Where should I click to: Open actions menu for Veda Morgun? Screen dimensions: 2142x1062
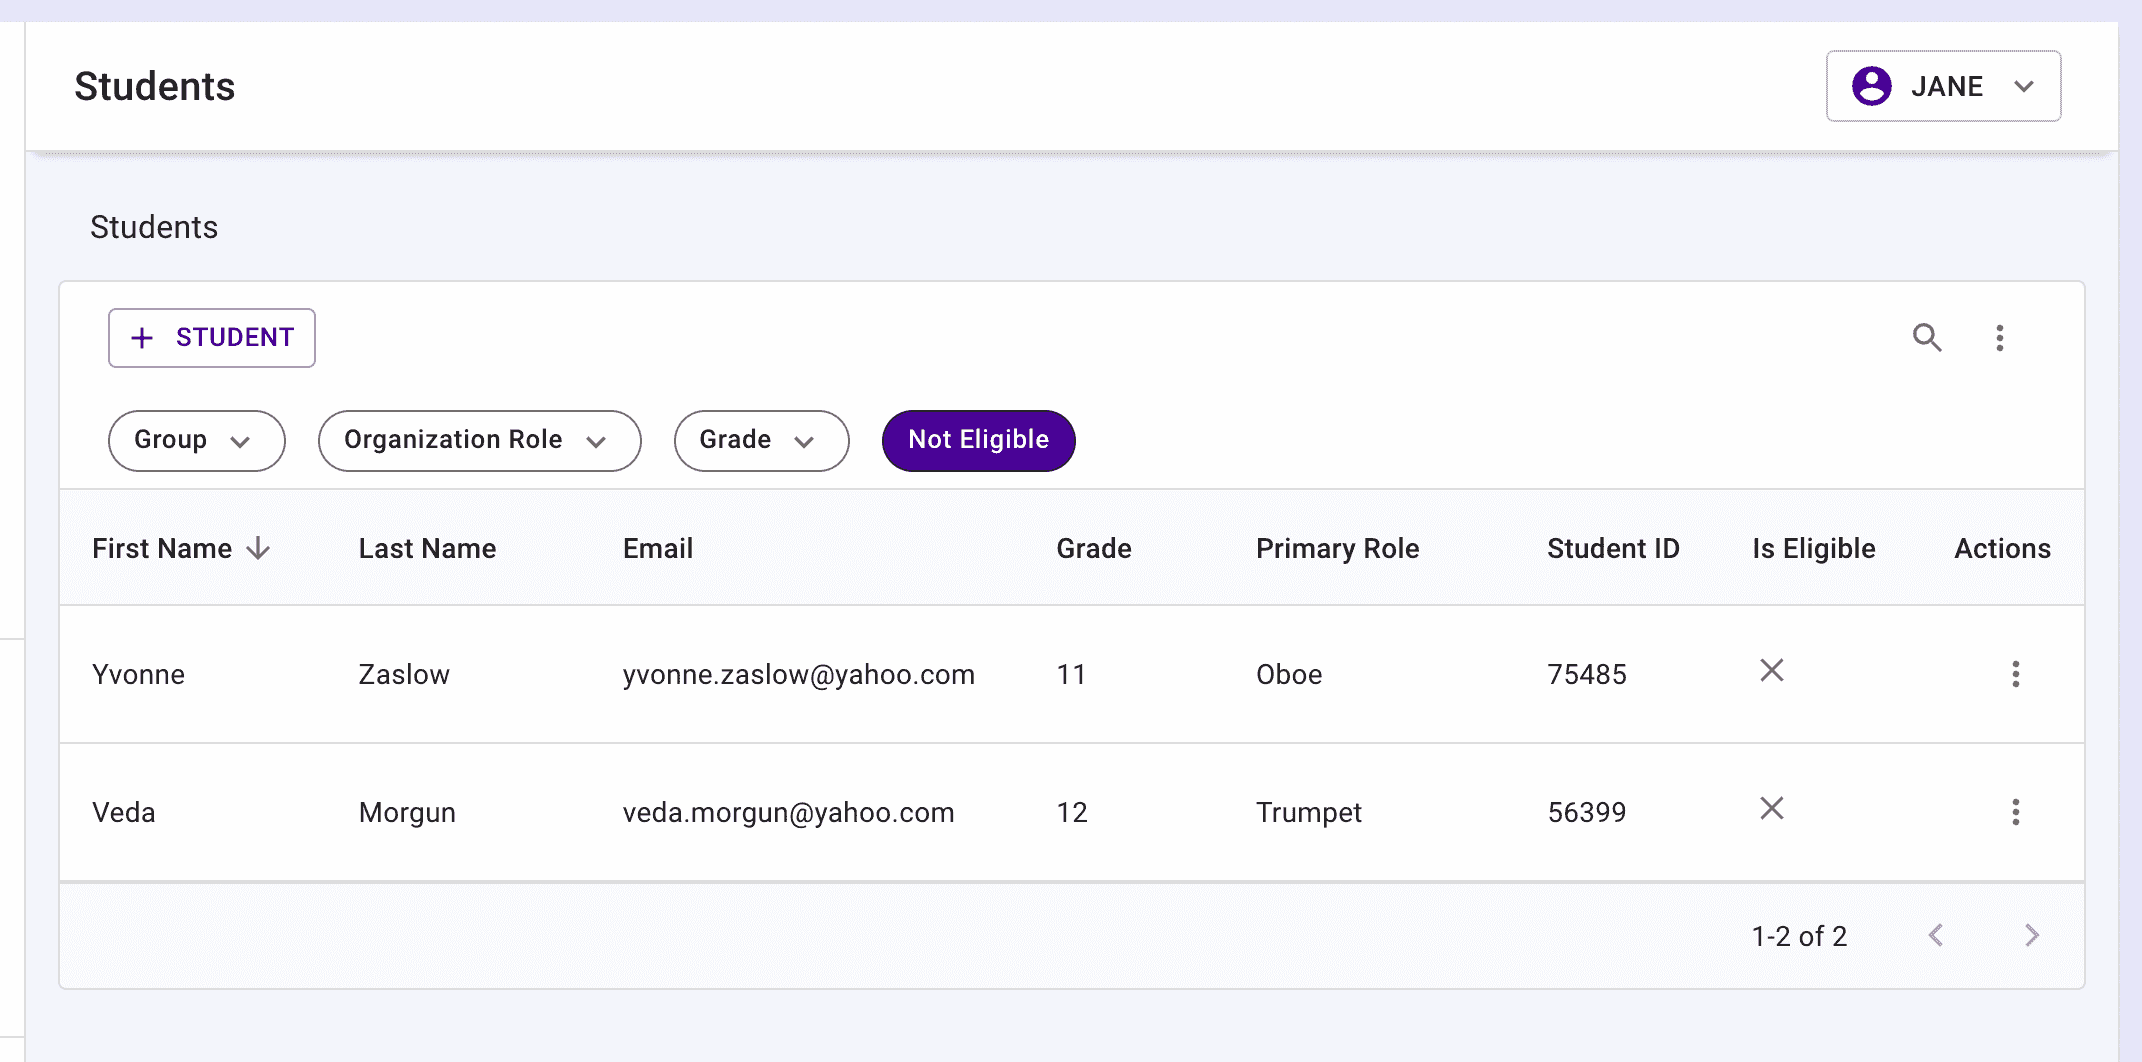point(2015,812)
